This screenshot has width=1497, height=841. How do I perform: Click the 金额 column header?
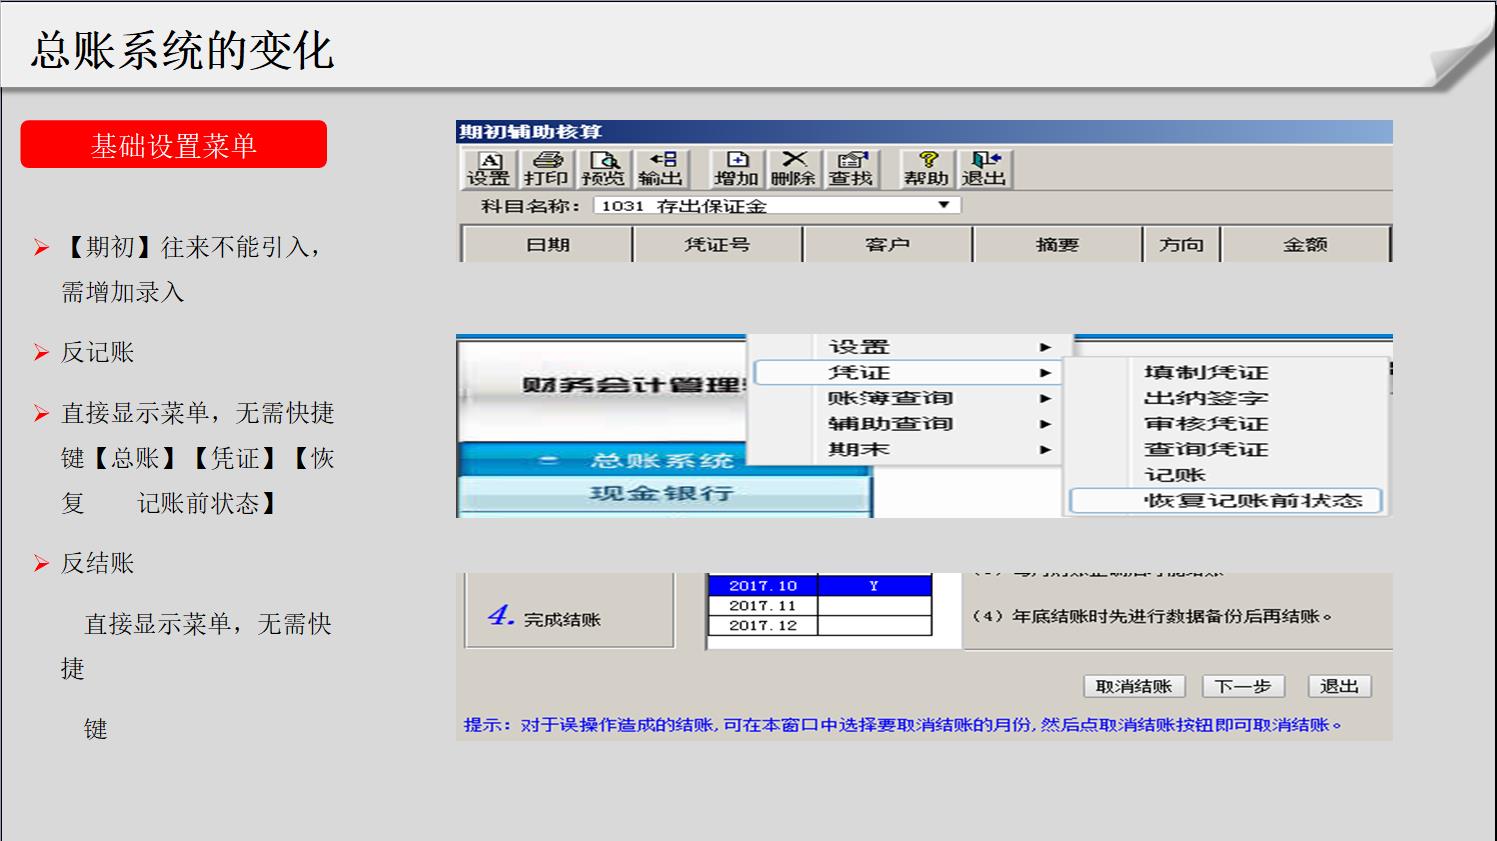(1305, 244)
